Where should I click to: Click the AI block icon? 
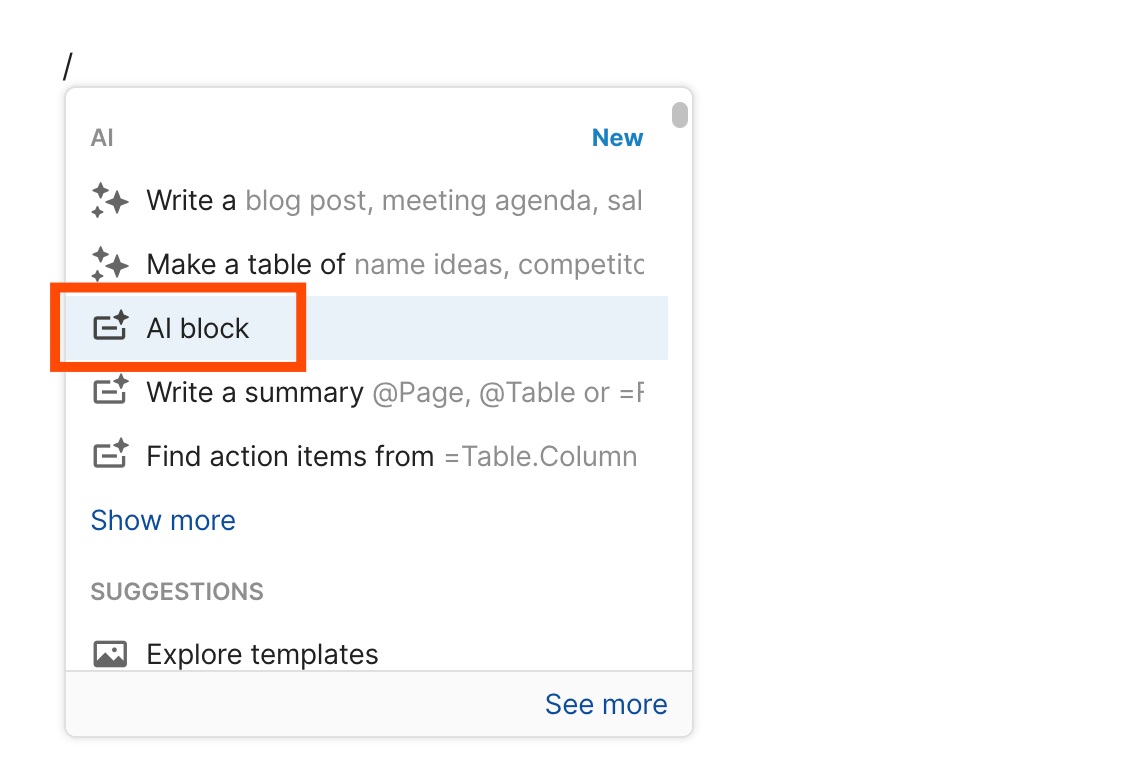pyautogui.click(x=110, y=328)
